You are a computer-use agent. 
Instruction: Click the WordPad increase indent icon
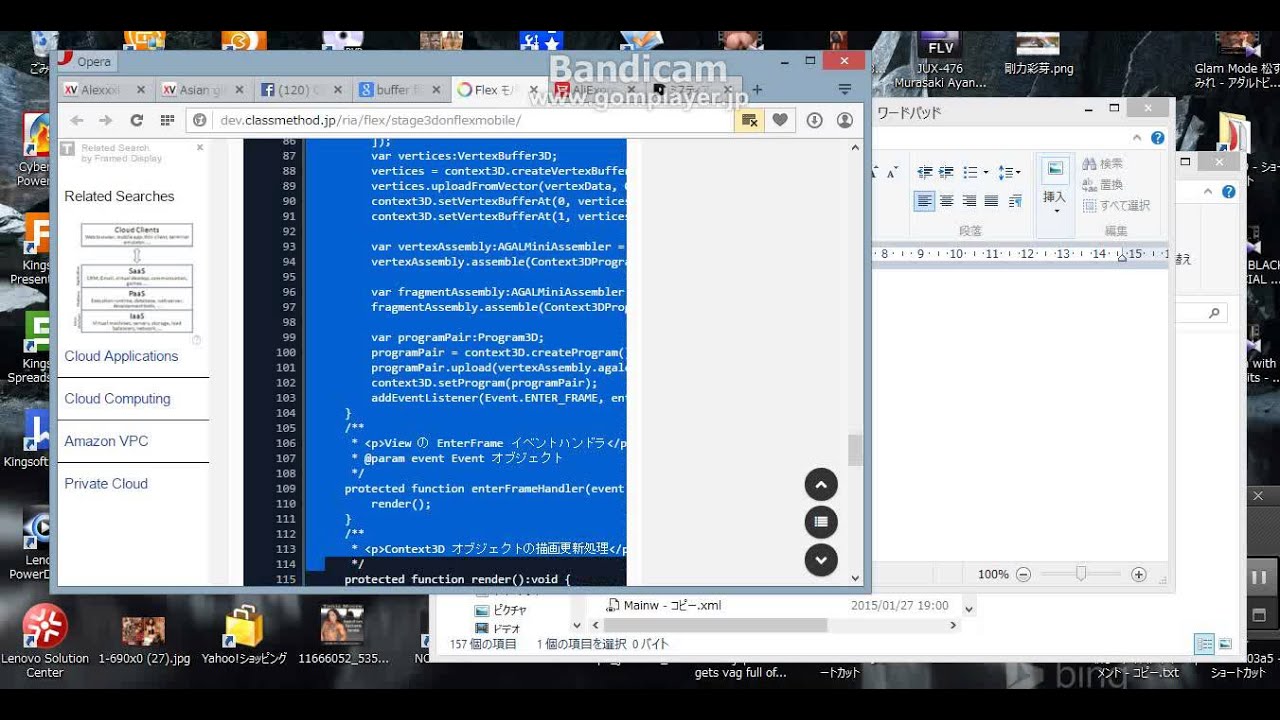tap(946, 173)
